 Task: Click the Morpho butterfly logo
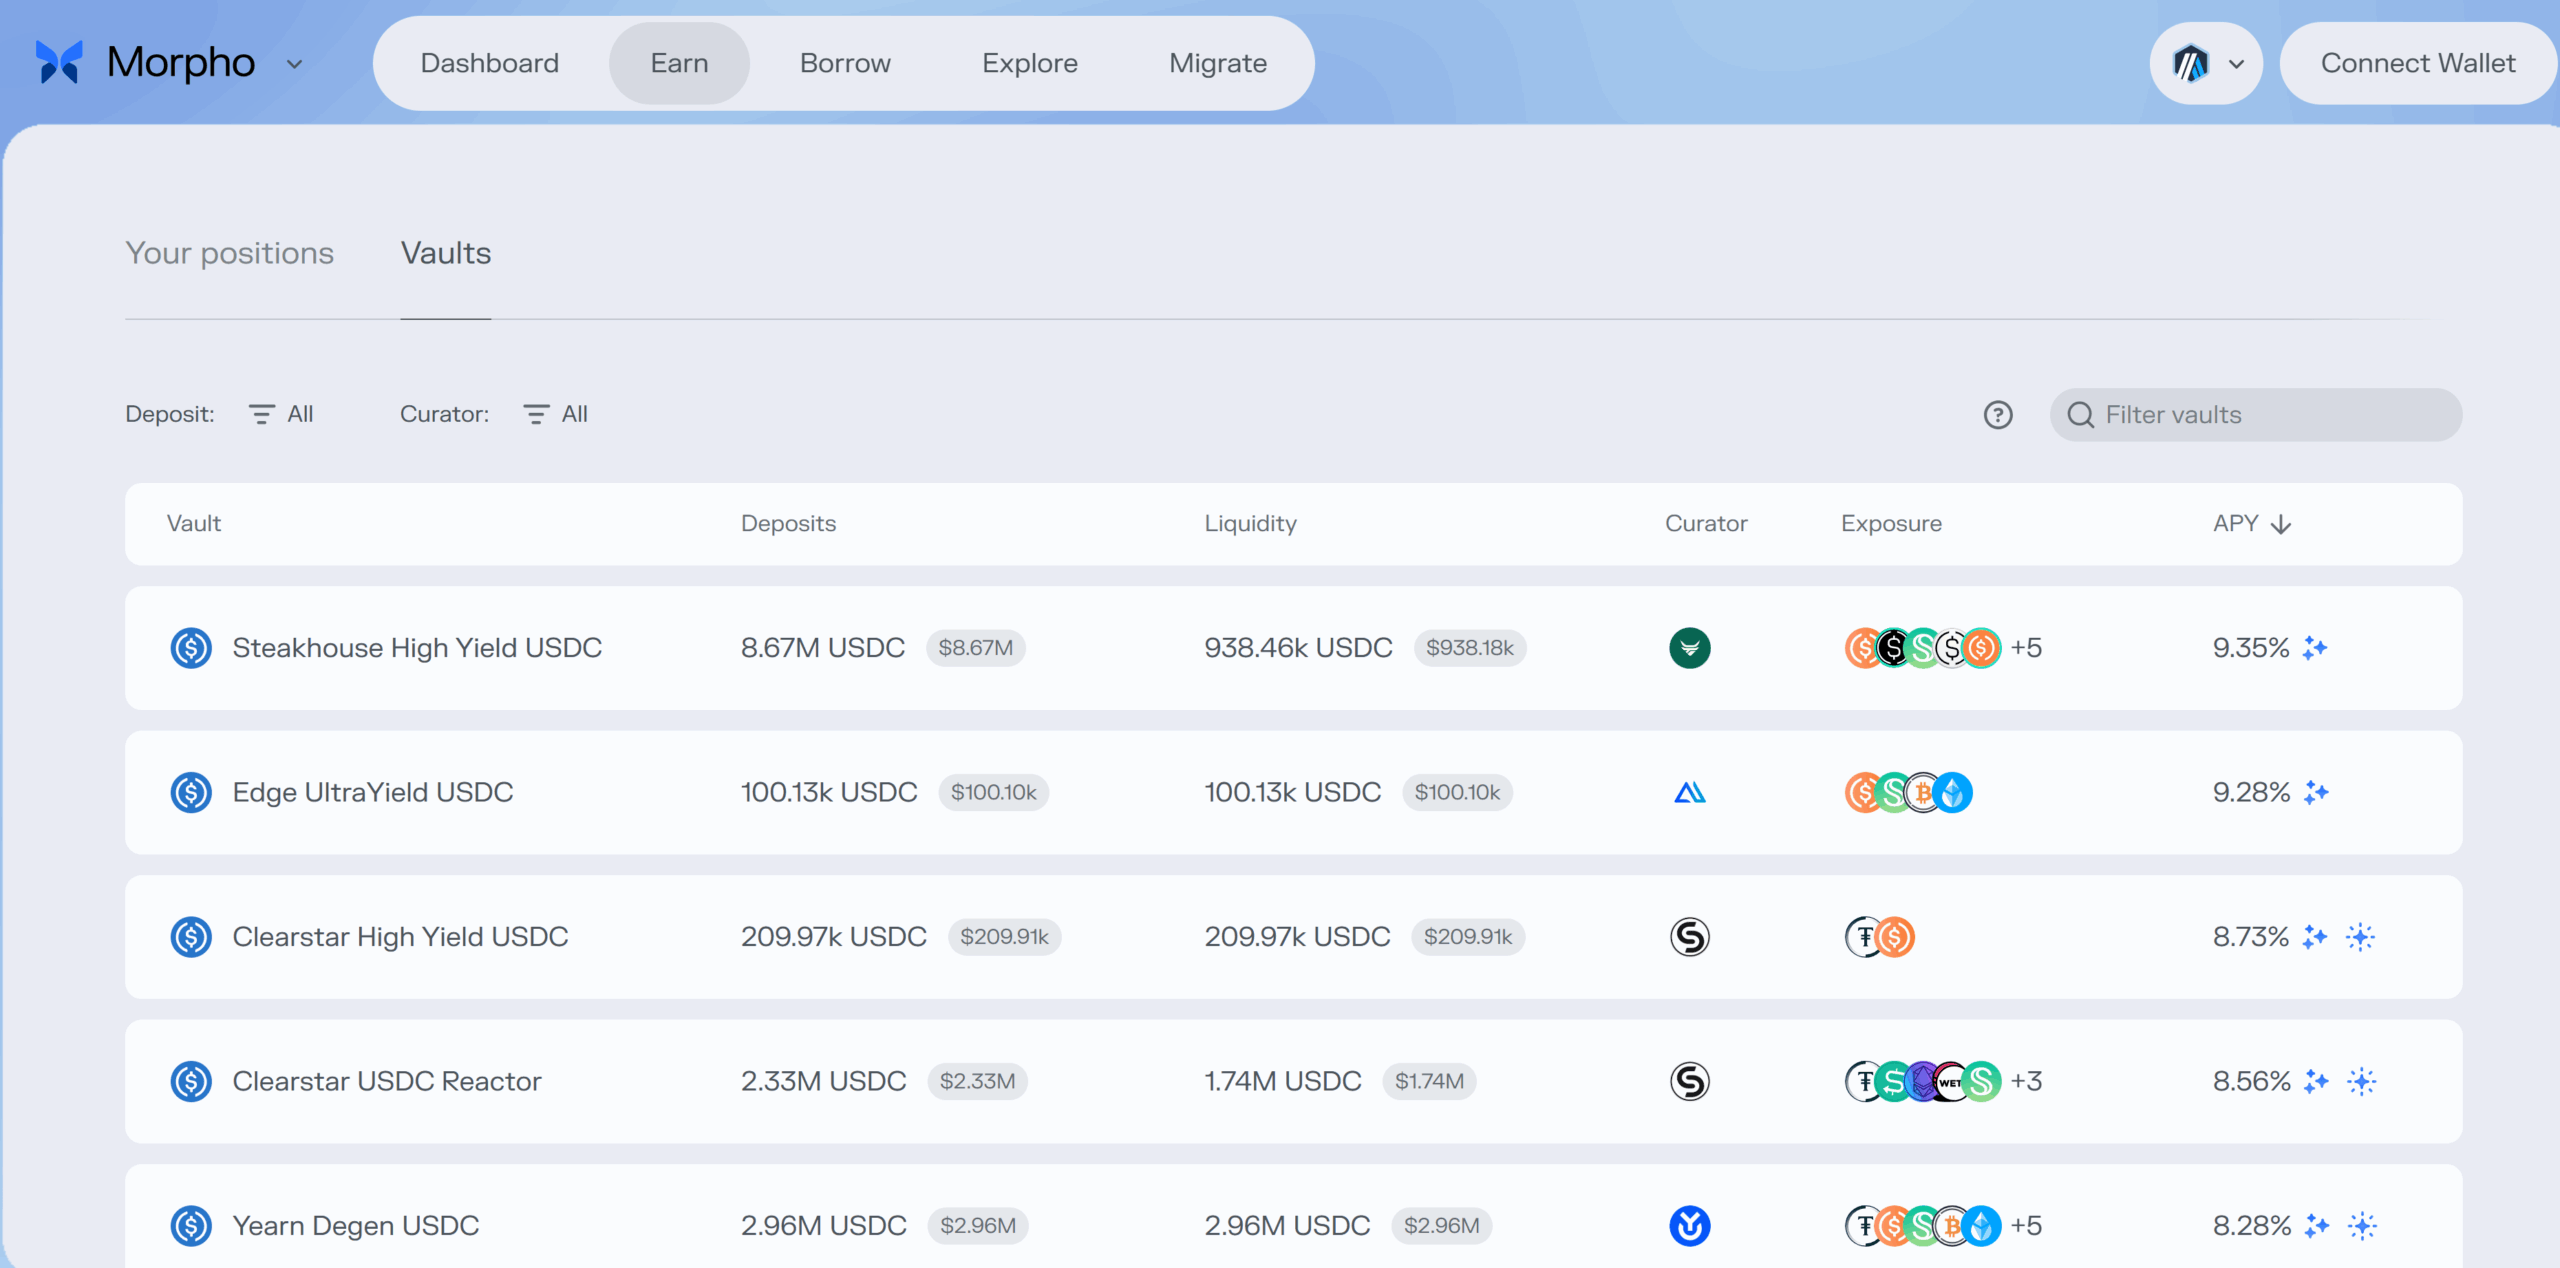(x=59, y=62)
